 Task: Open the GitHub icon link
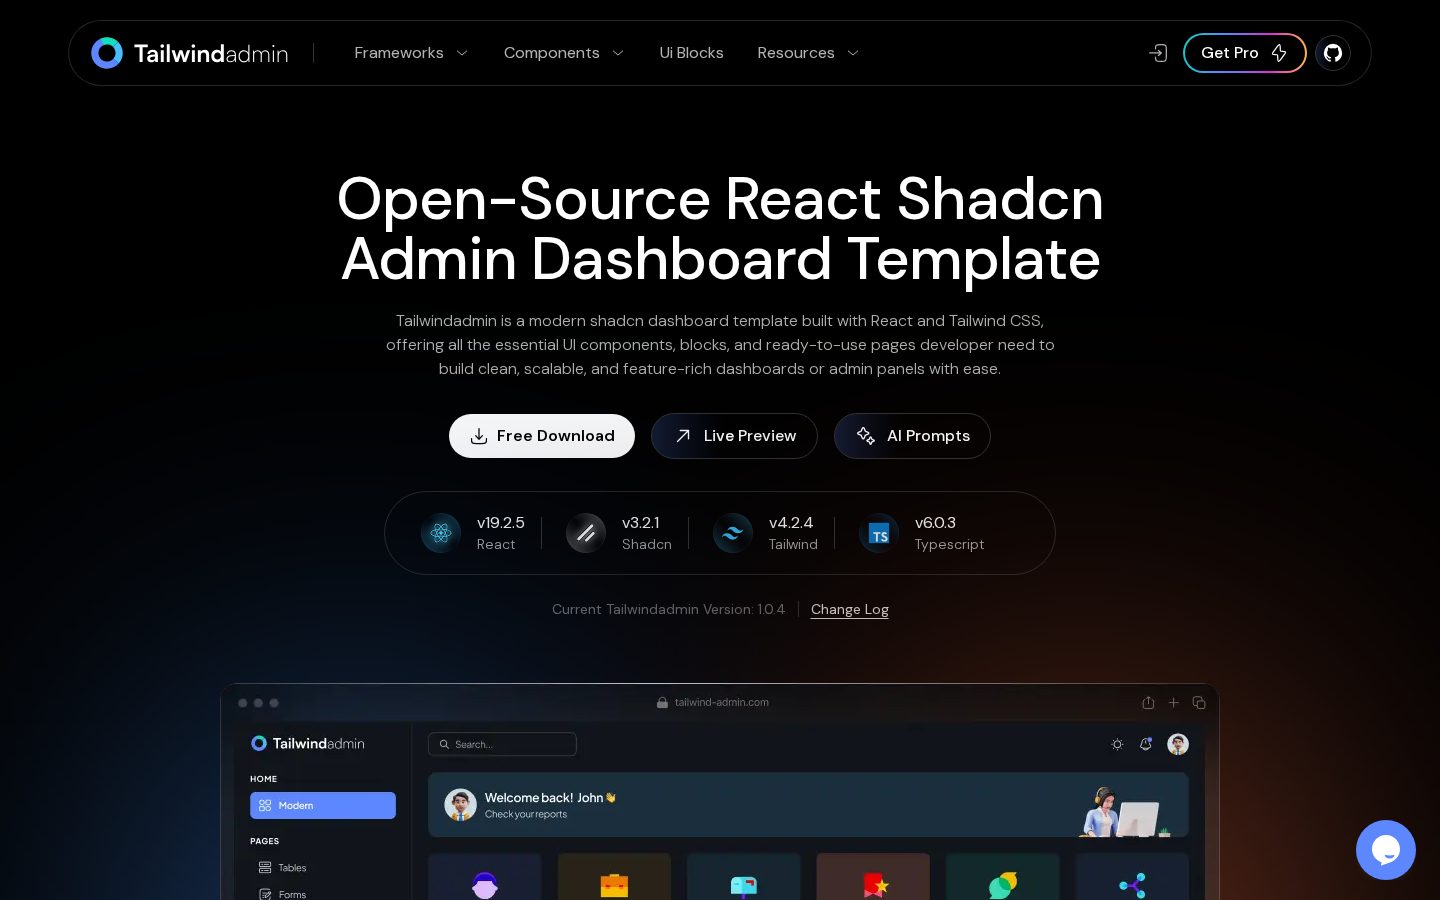click(x=1333, y=53)
